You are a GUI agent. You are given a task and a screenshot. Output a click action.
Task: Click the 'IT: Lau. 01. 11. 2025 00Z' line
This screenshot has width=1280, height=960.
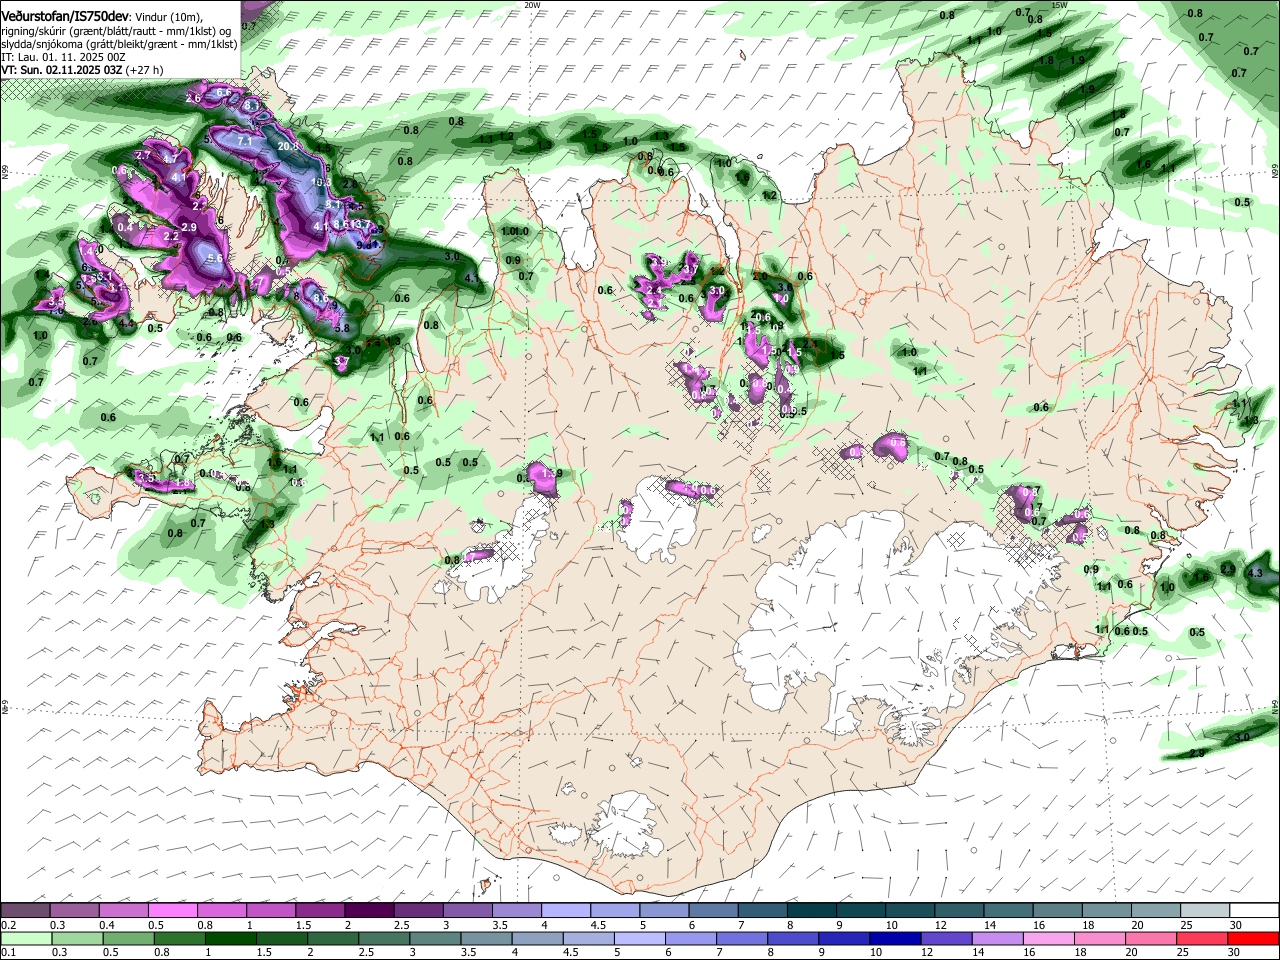click(x=64, y=57)
